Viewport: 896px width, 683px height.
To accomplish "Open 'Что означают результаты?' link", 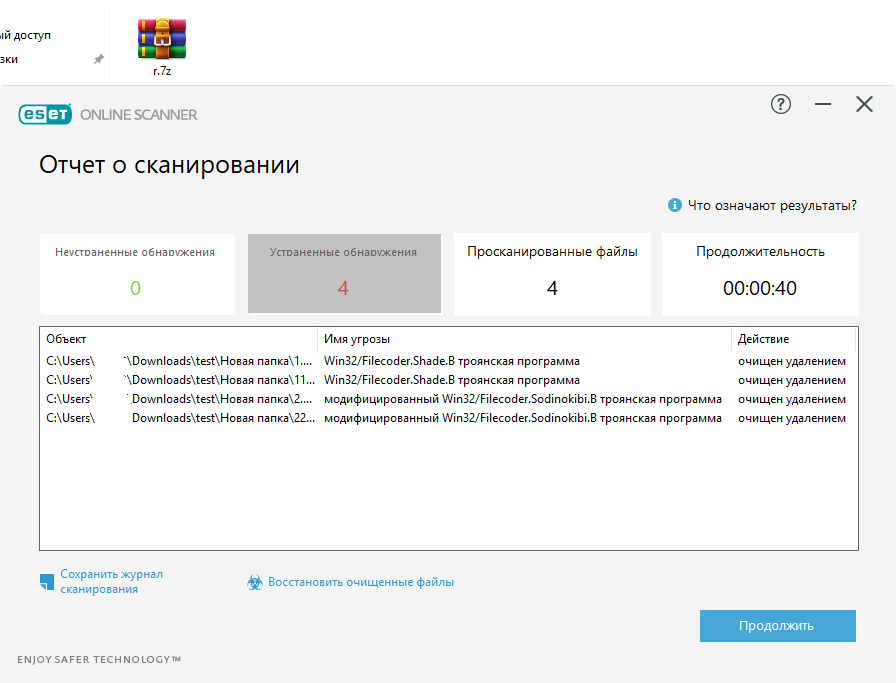I will coord(772,205).
